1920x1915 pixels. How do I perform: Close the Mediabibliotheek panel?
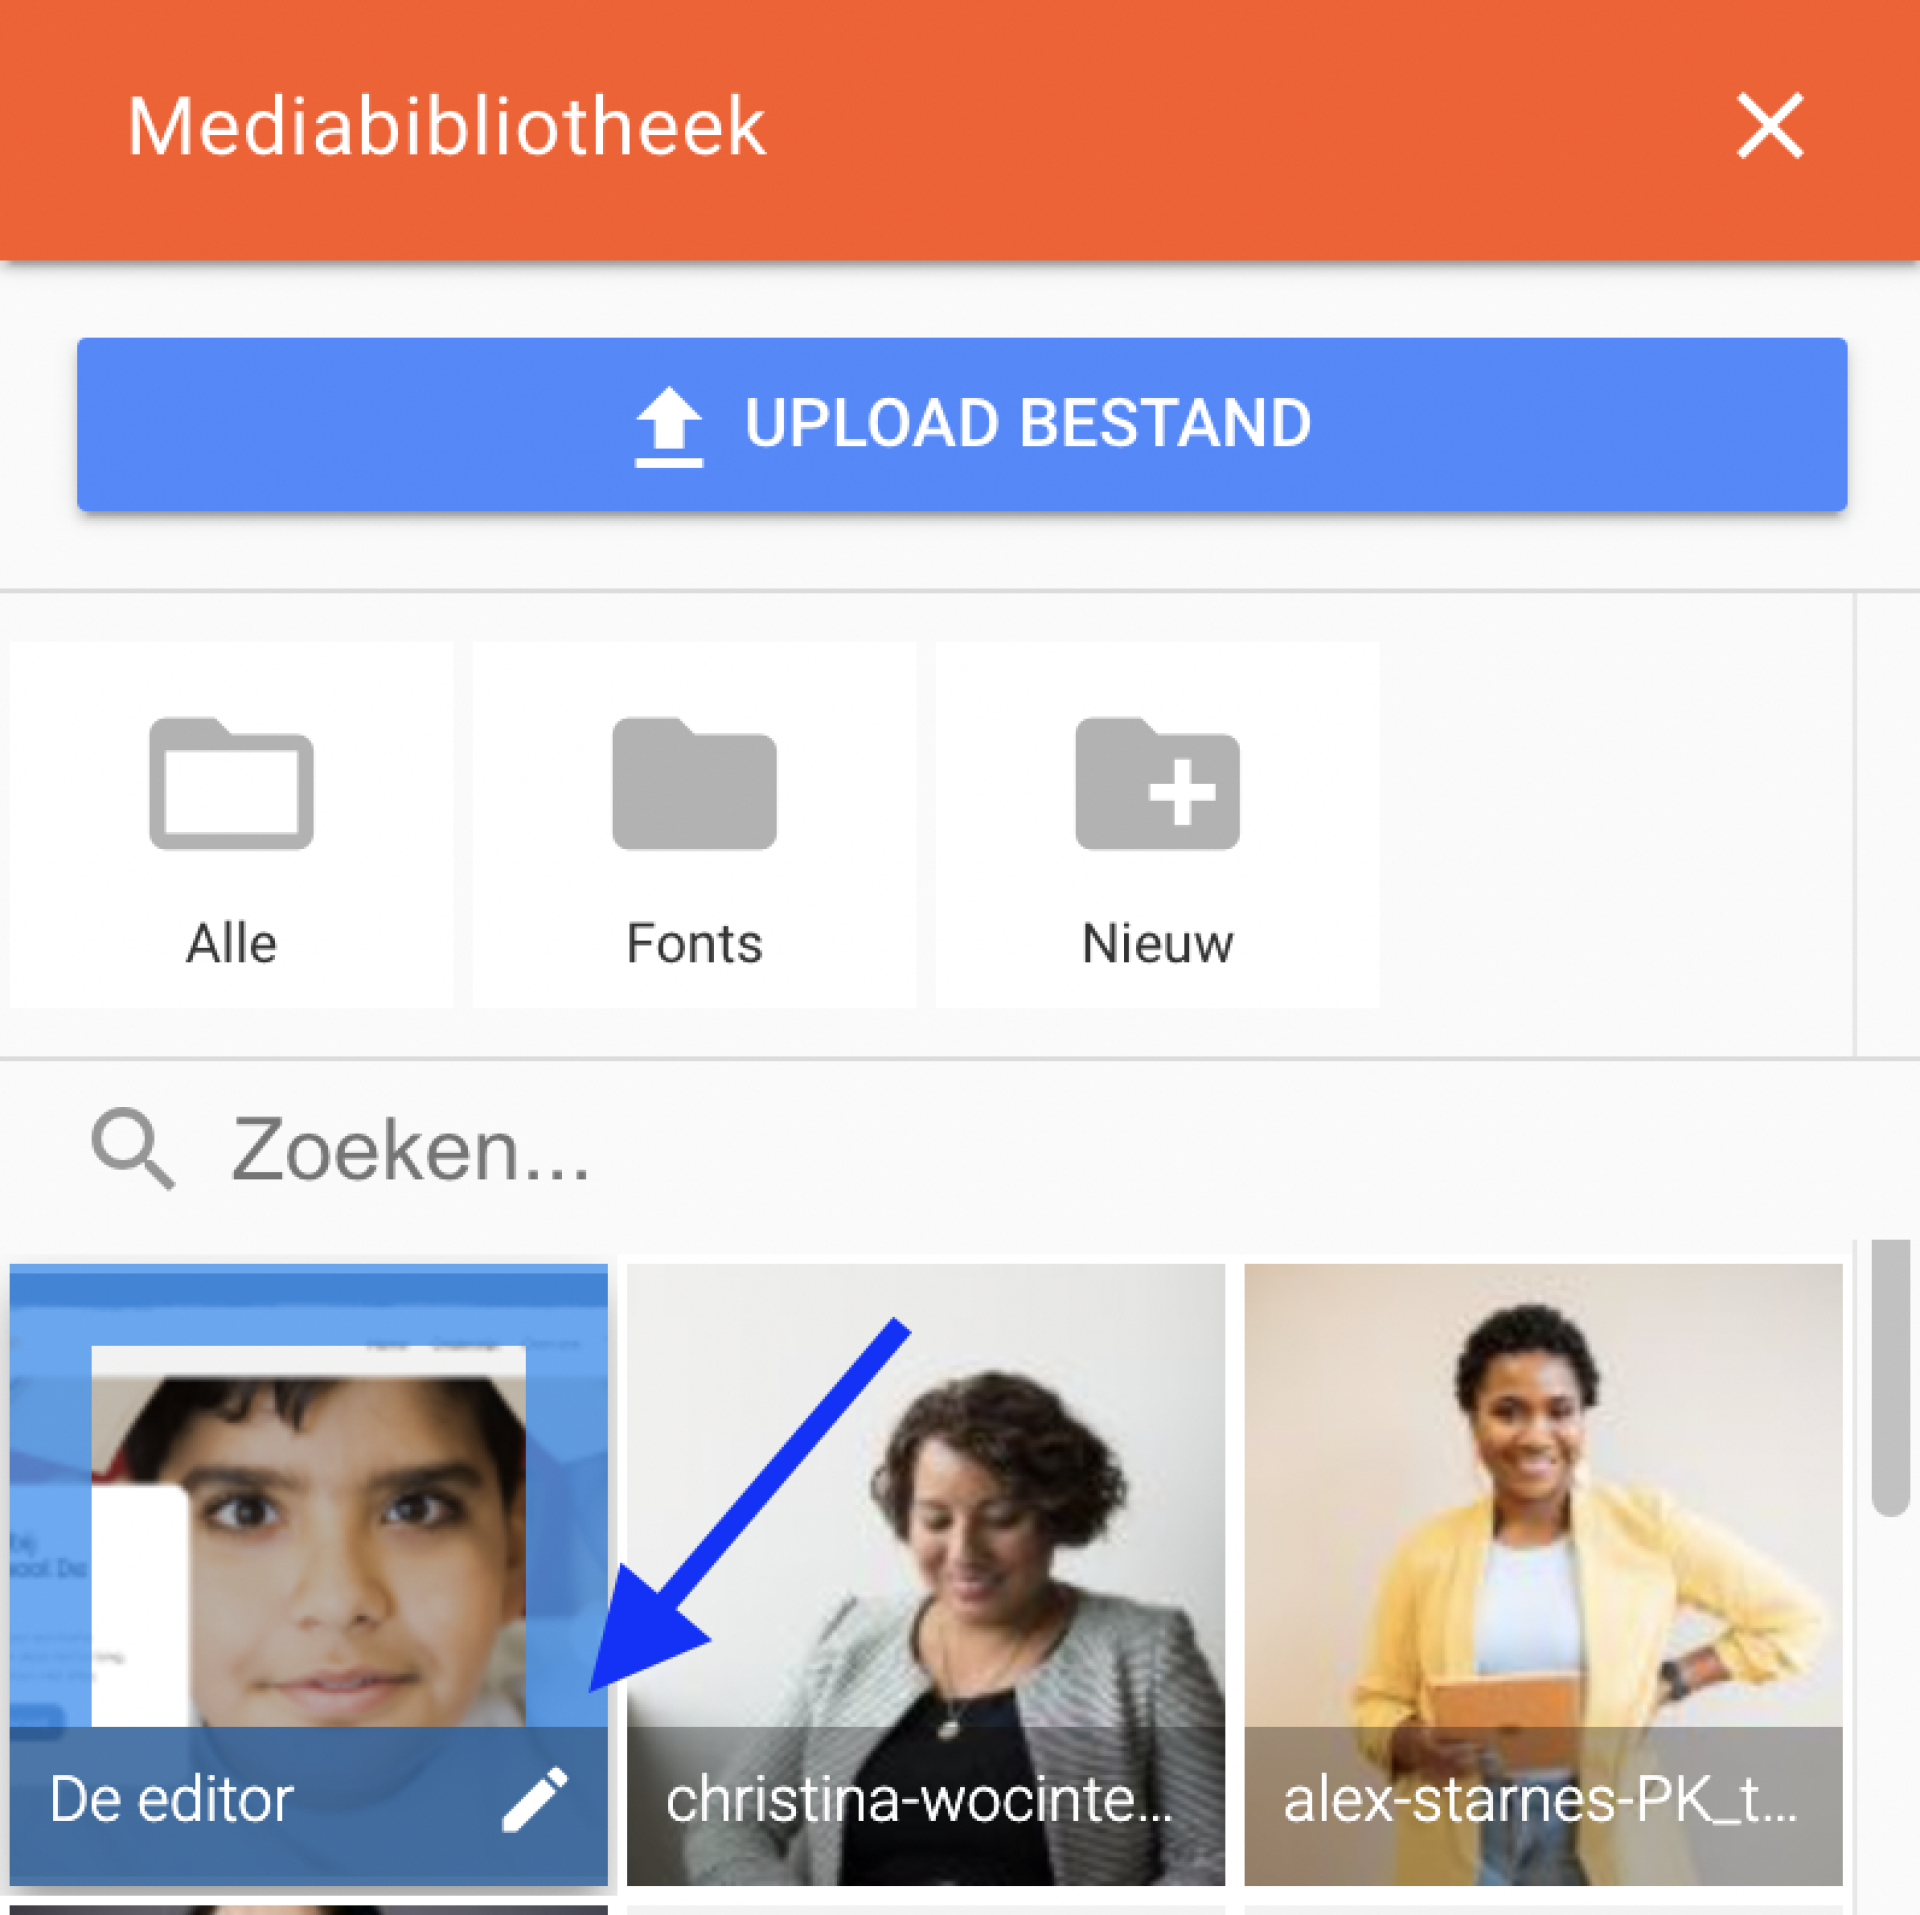click(1769, 126)
